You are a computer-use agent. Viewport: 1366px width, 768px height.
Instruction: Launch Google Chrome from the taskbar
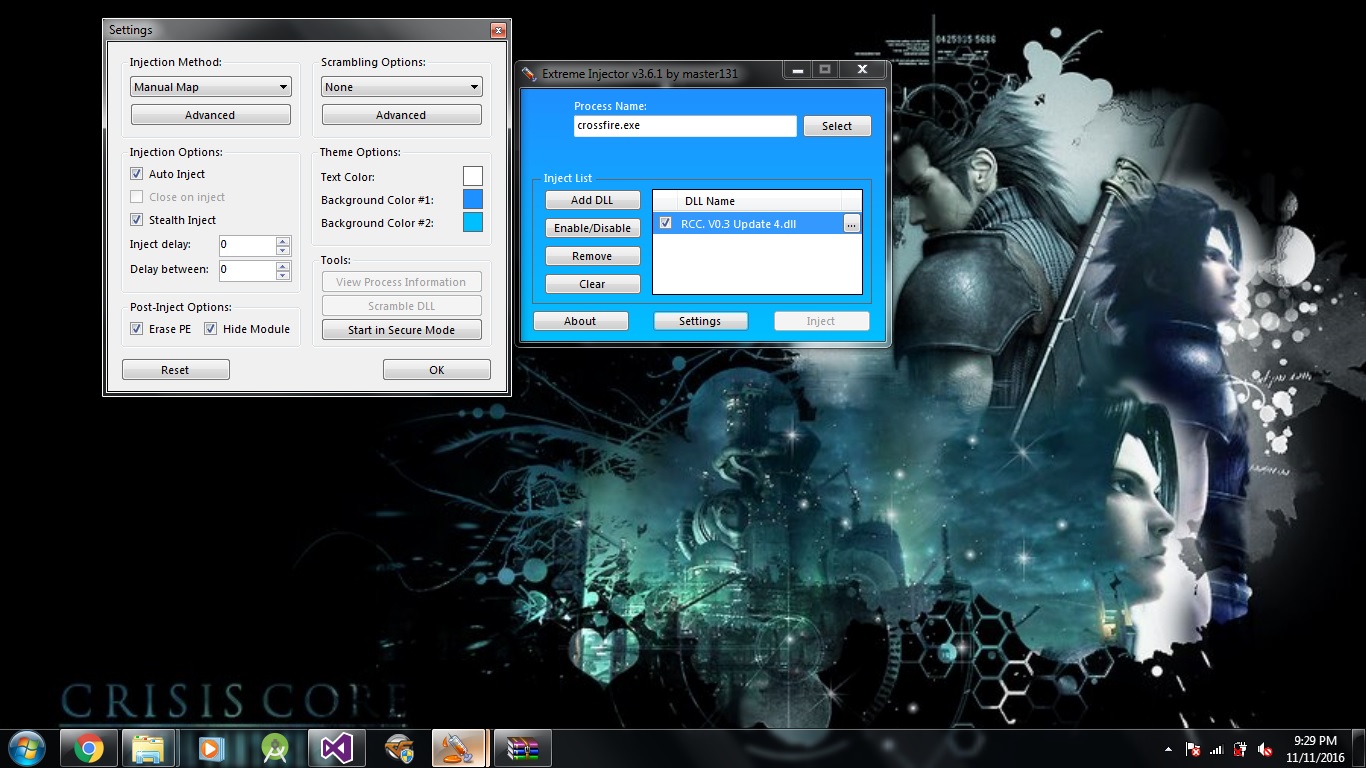click(88, 748)
